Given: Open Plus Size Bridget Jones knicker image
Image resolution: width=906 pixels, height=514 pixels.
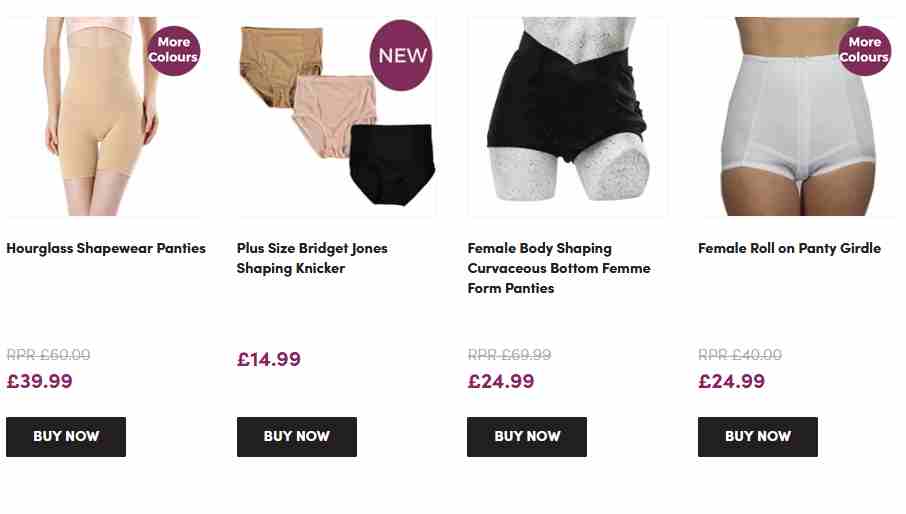Looking at the screenshot, I should (337, 116).
